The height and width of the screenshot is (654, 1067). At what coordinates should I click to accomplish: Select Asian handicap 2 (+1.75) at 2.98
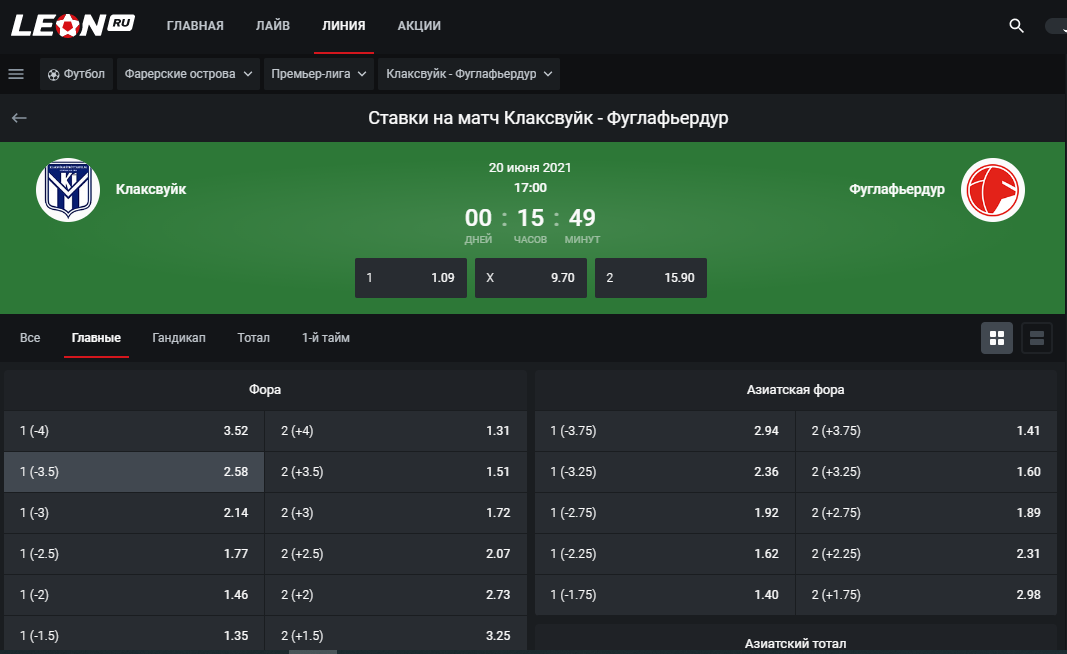coord(926,595)
